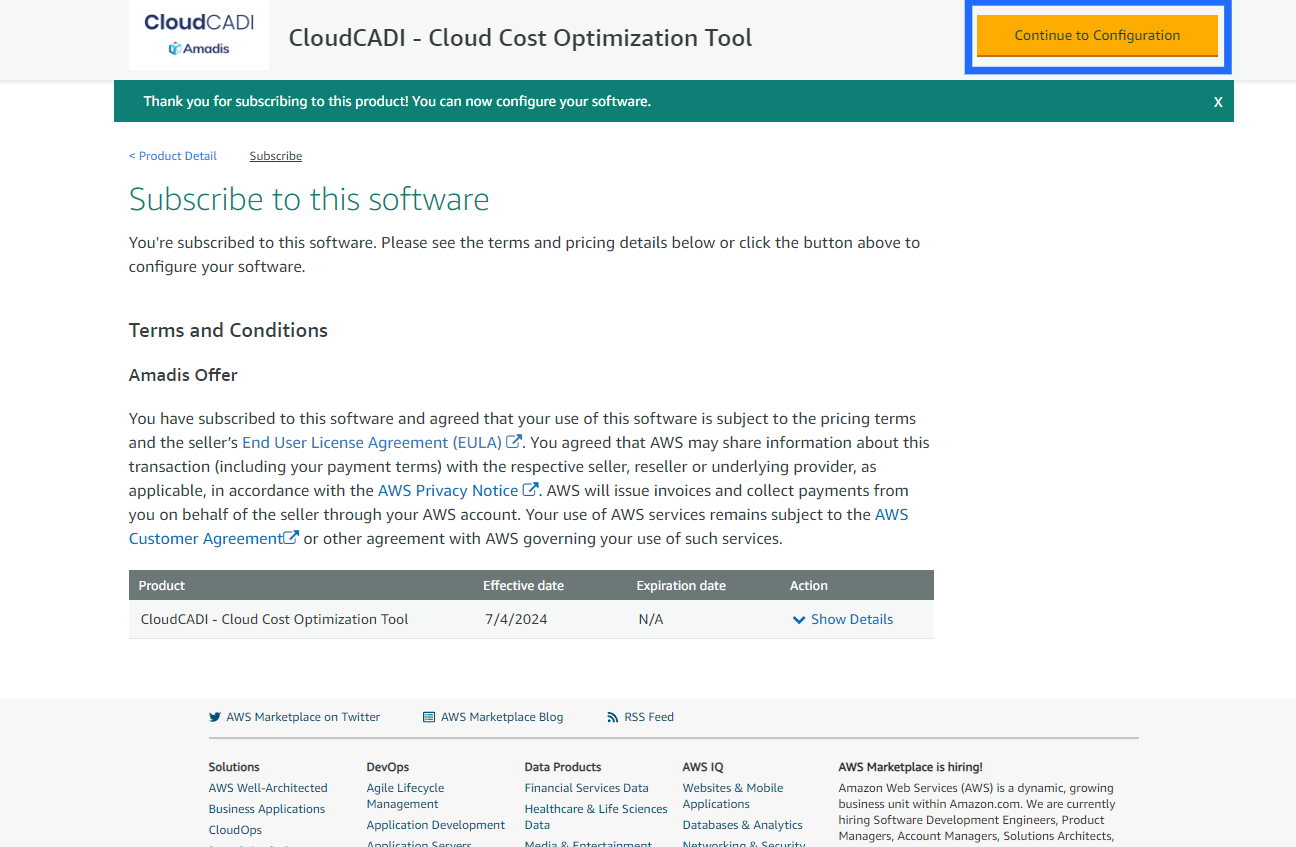
Task: Click the Show Details chevron arrow
Action: coord(799,620)
